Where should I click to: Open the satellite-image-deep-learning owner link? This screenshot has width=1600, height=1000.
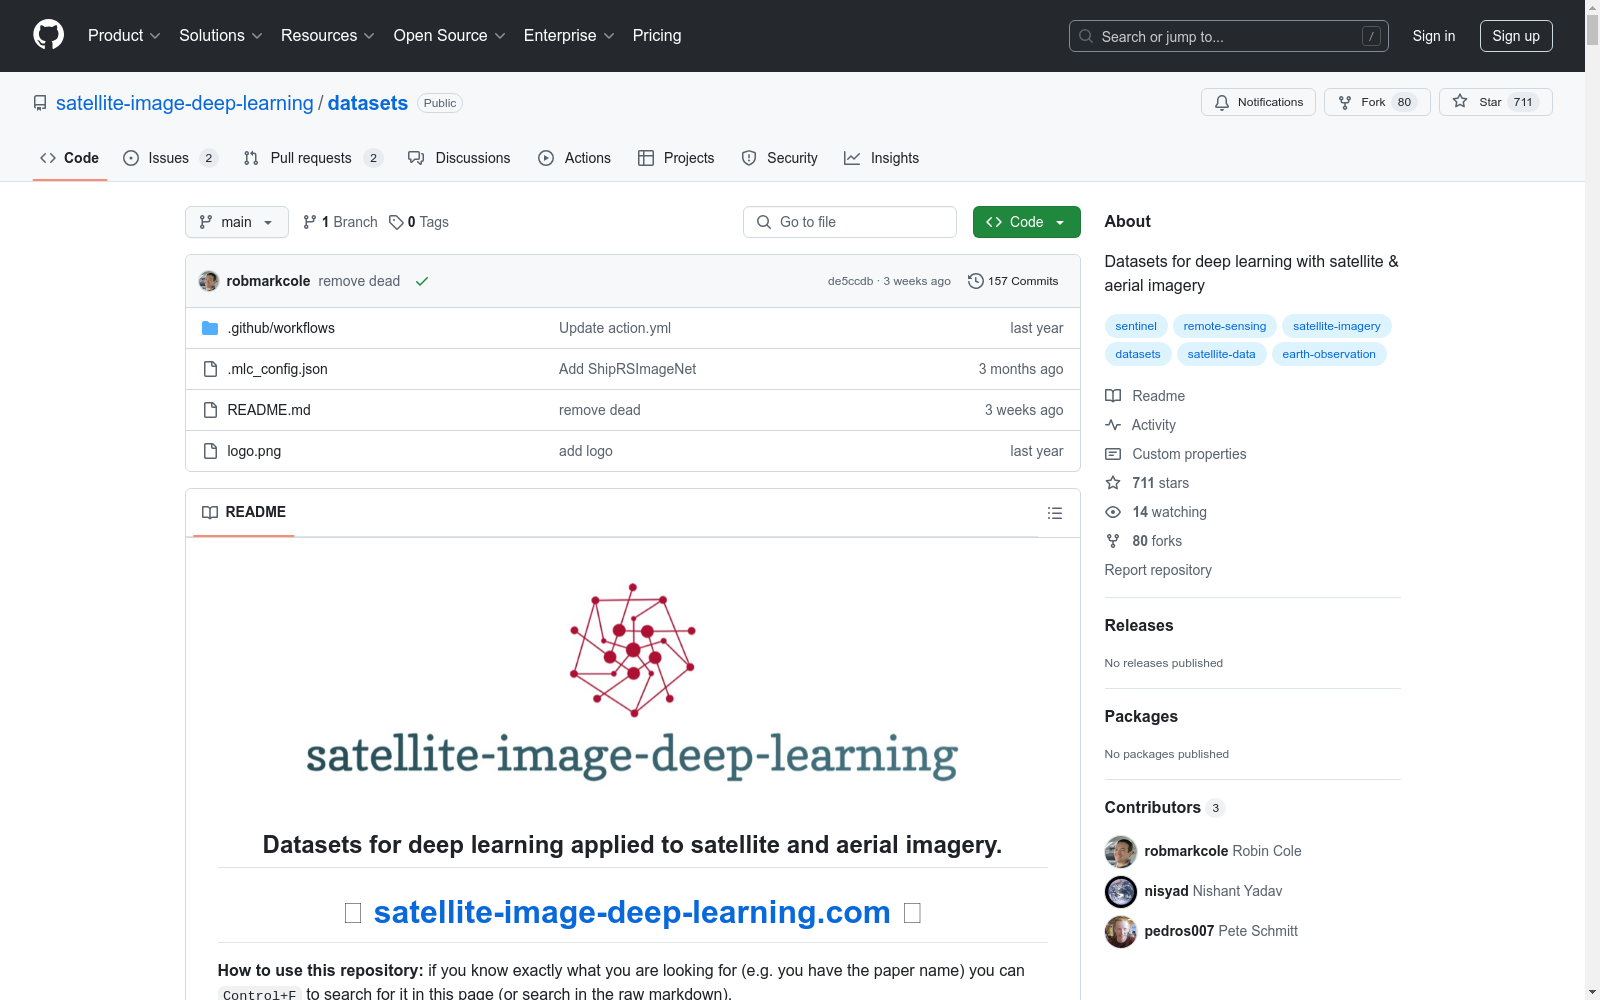[x=185, y=103]
